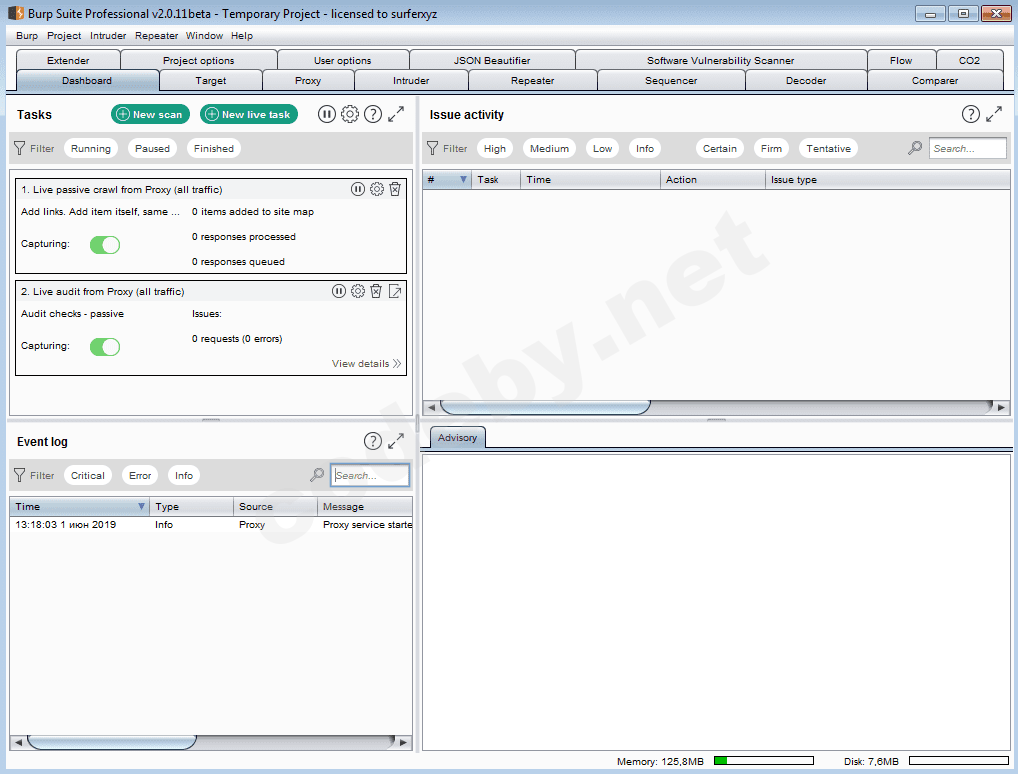1018x774 pixels.
Task: Open the Extender tab
Action: 68,60
